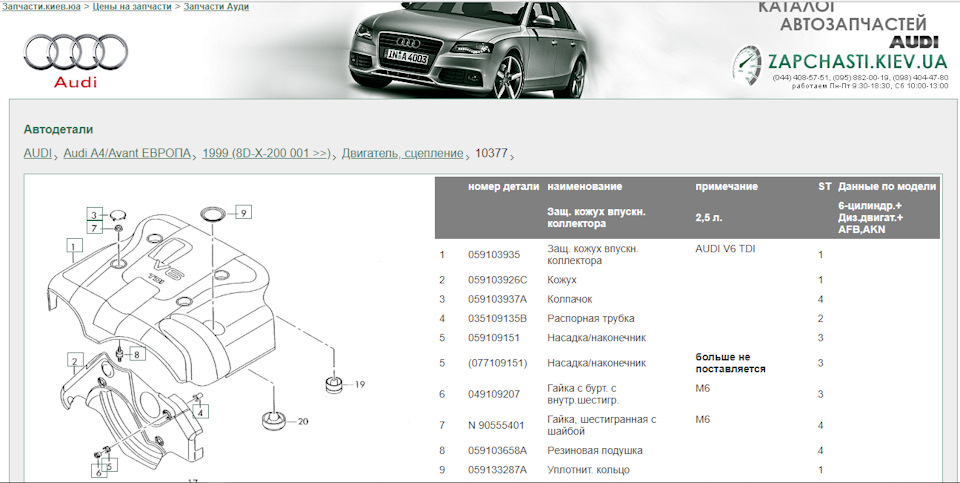Open the Цены на запчасти link

132,6
